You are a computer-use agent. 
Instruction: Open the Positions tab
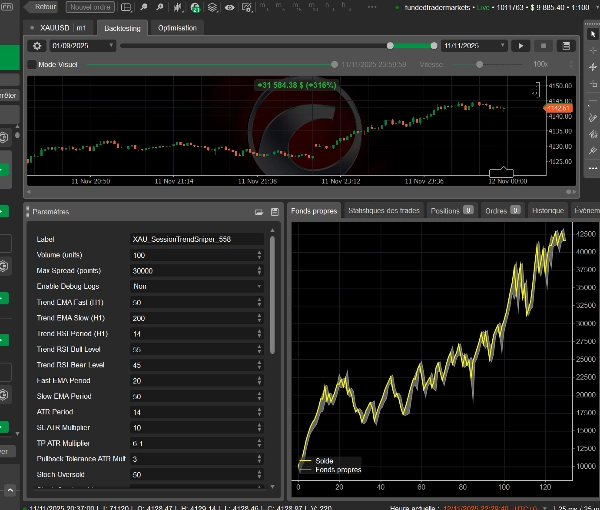click(452, 211)
